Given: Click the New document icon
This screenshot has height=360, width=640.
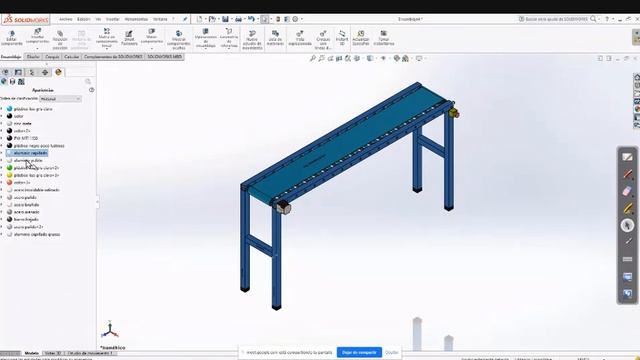Looking at the screenshot, I should point(199,19).
